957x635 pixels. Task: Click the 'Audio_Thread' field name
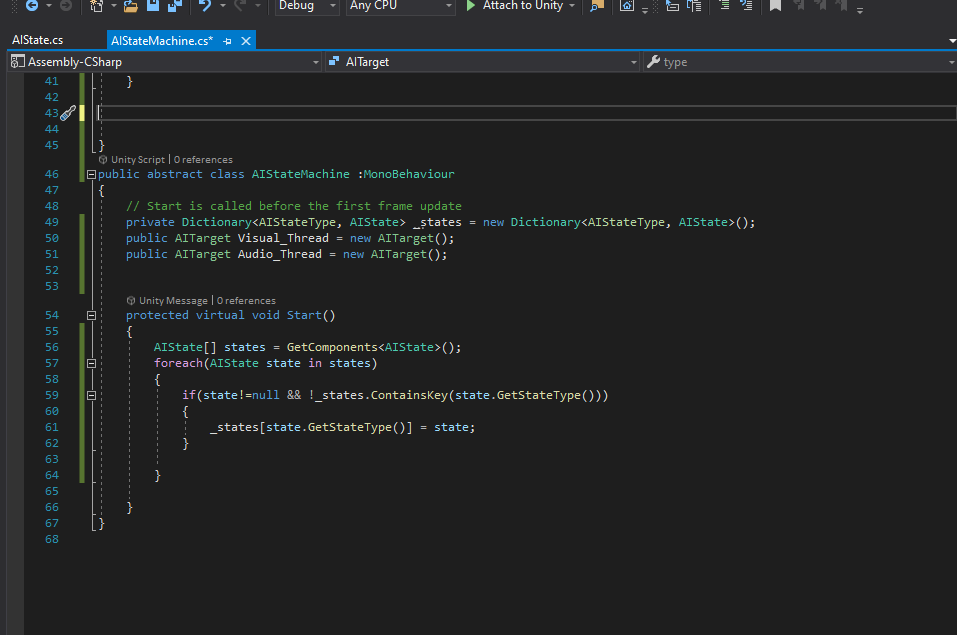click(x=280, y=254)
